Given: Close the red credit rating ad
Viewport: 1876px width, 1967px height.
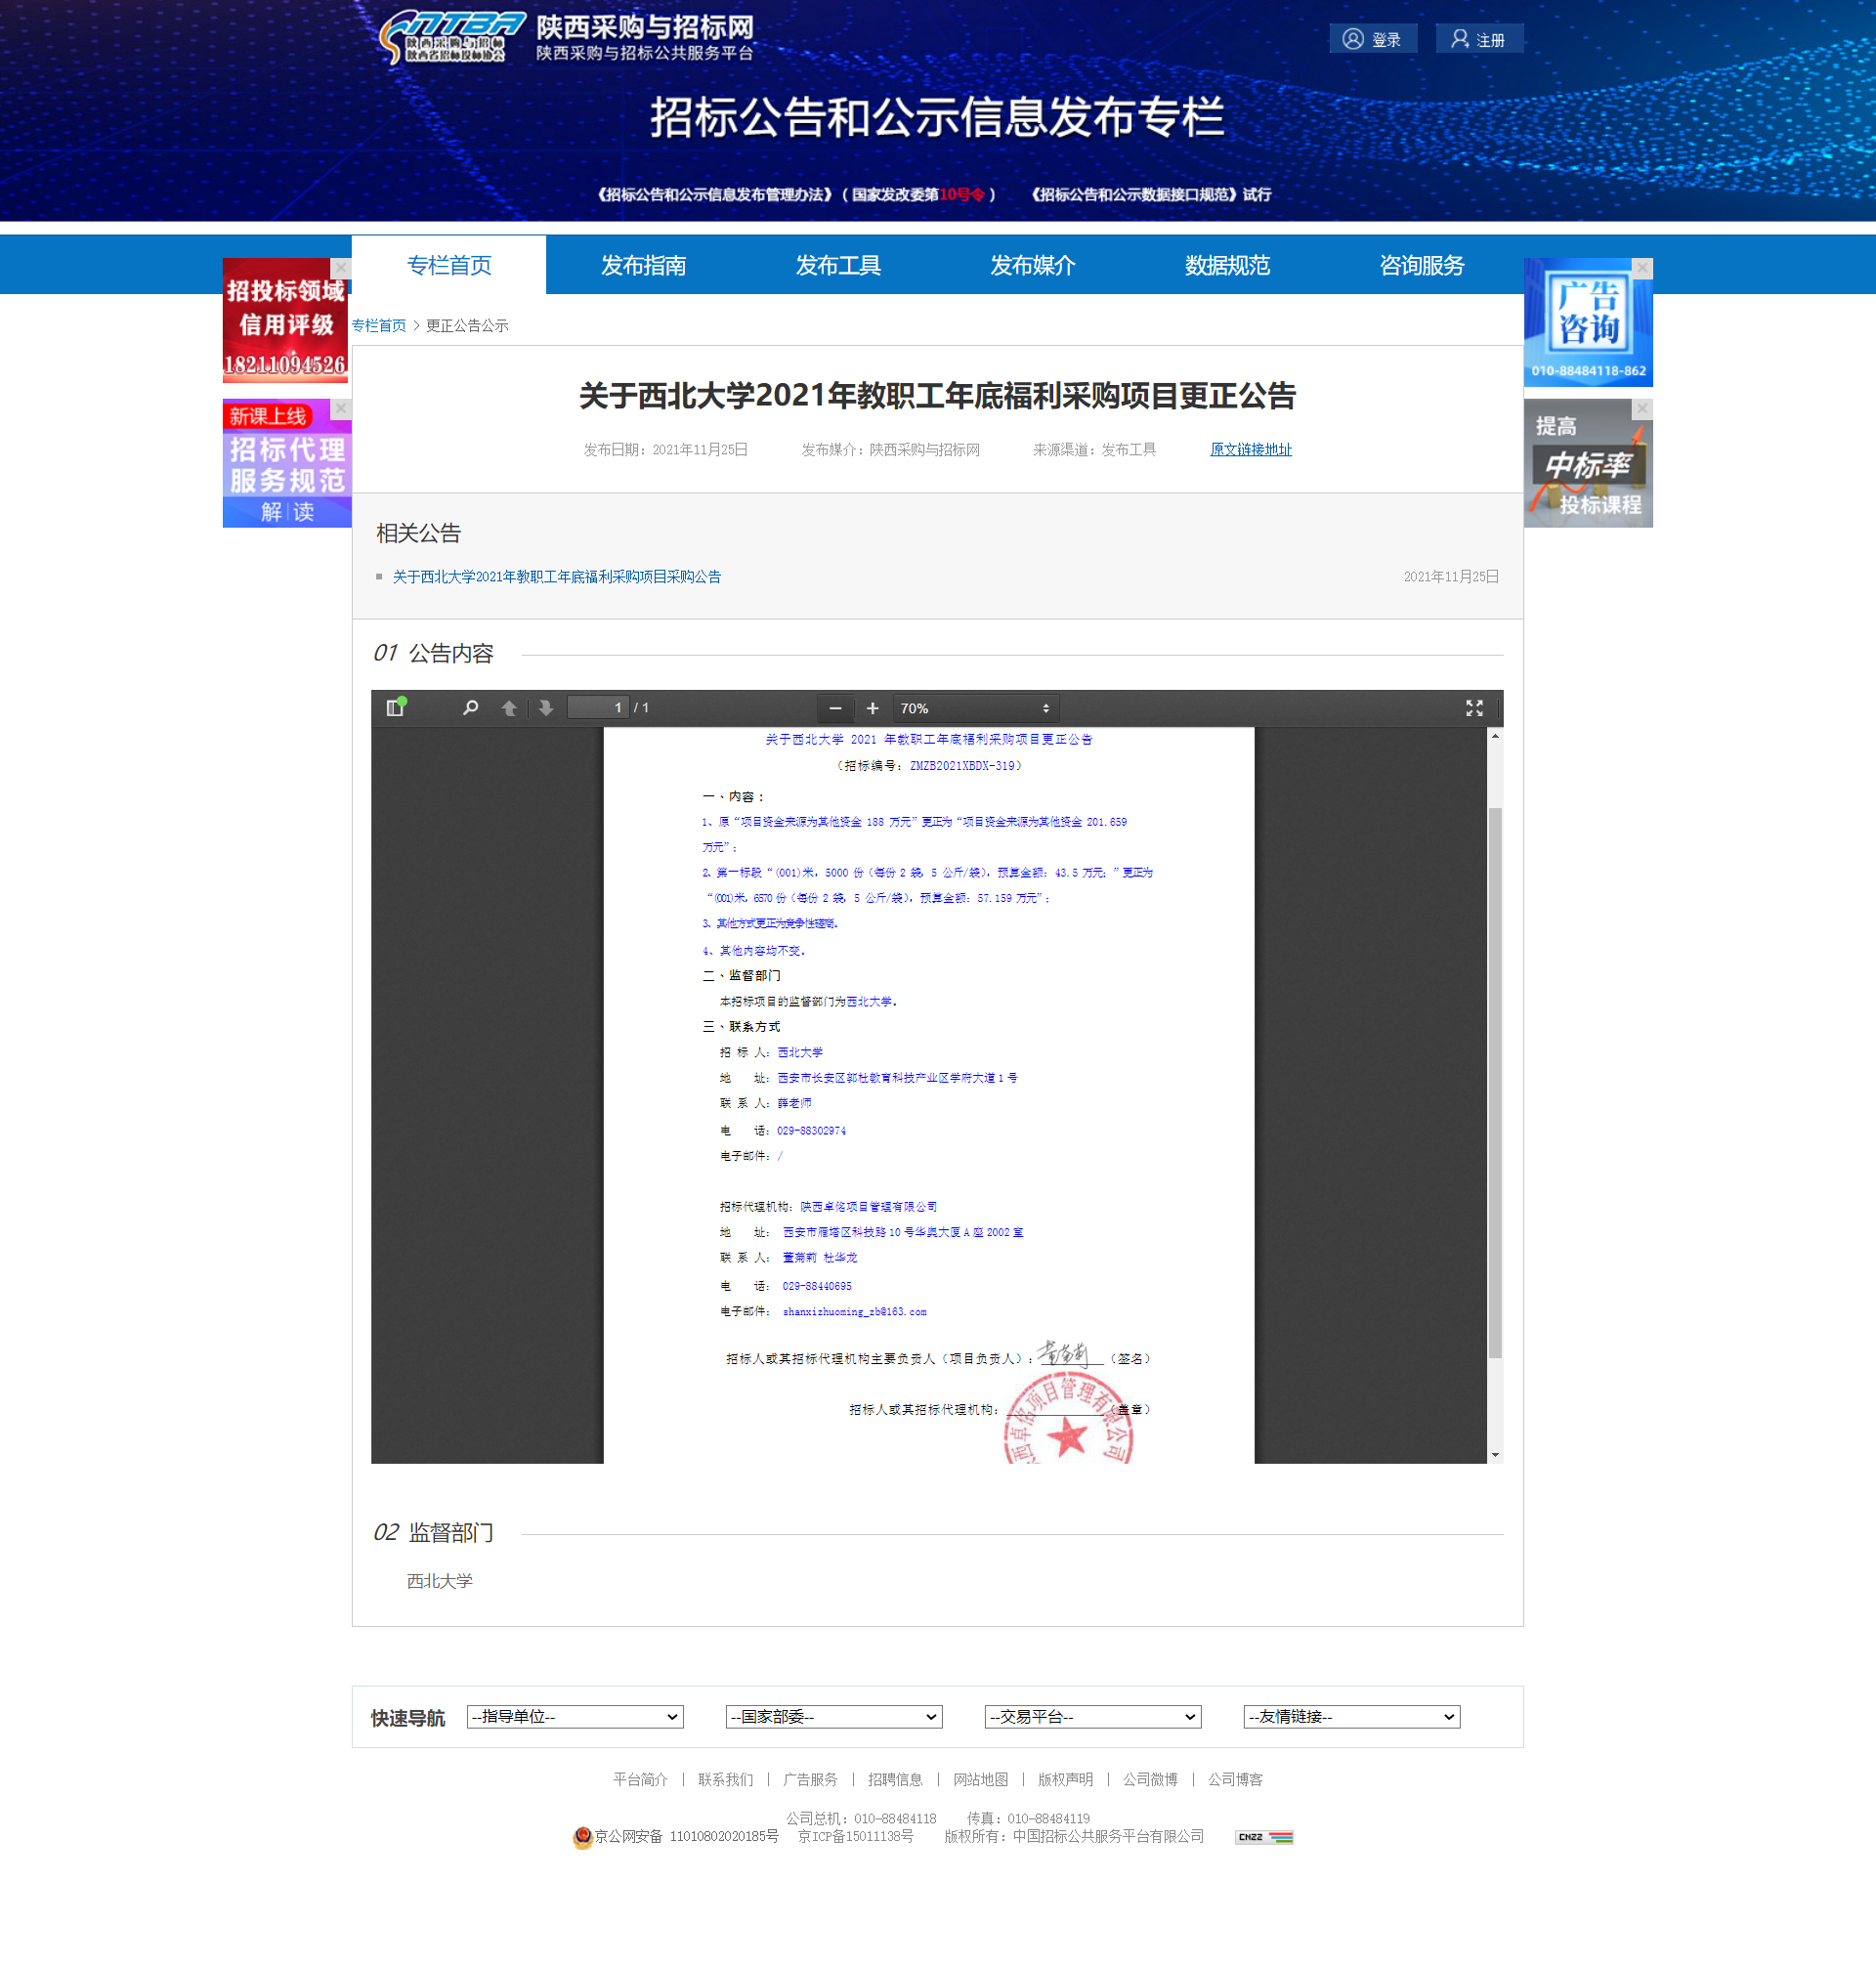Looking at the screenshot, I should tap(340, 268).
